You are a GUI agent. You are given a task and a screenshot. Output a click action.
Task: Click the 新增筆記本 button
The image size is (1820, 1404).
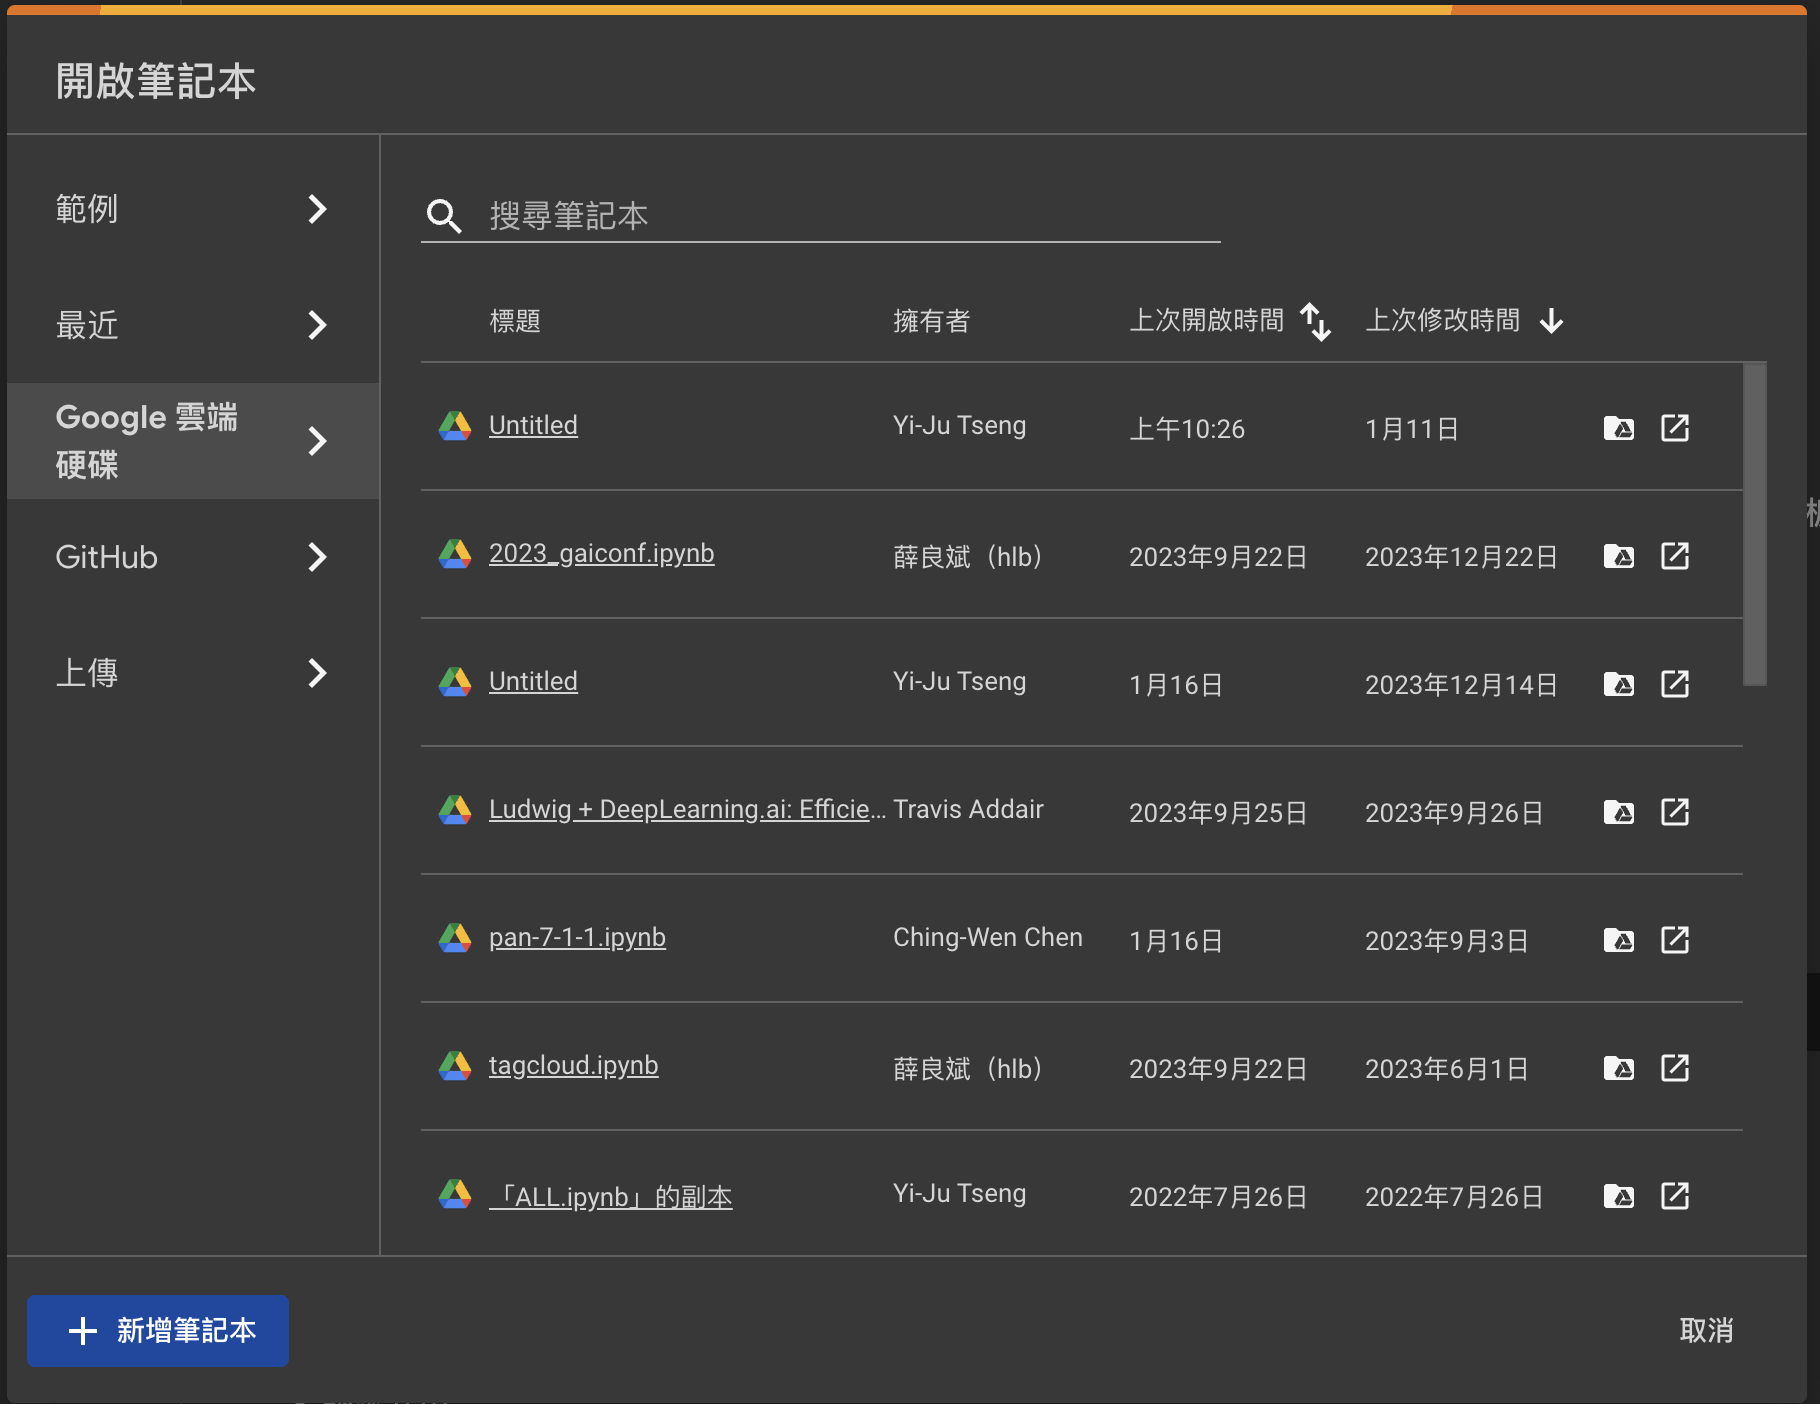[158, 1330]
